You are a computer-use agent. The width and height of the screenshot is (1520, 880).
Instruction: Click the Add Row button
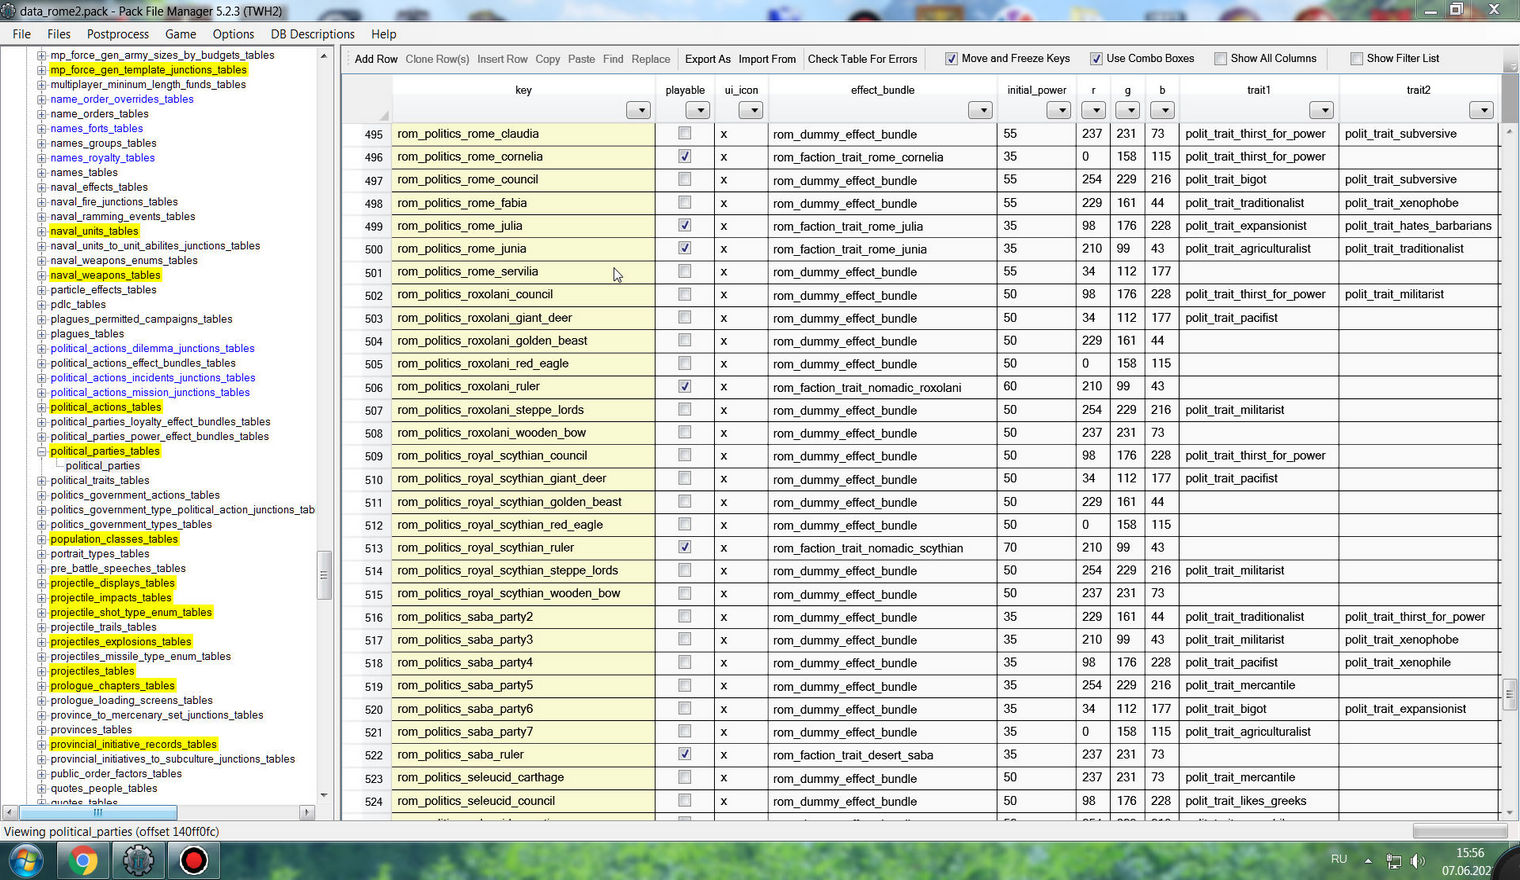point(376,59)
